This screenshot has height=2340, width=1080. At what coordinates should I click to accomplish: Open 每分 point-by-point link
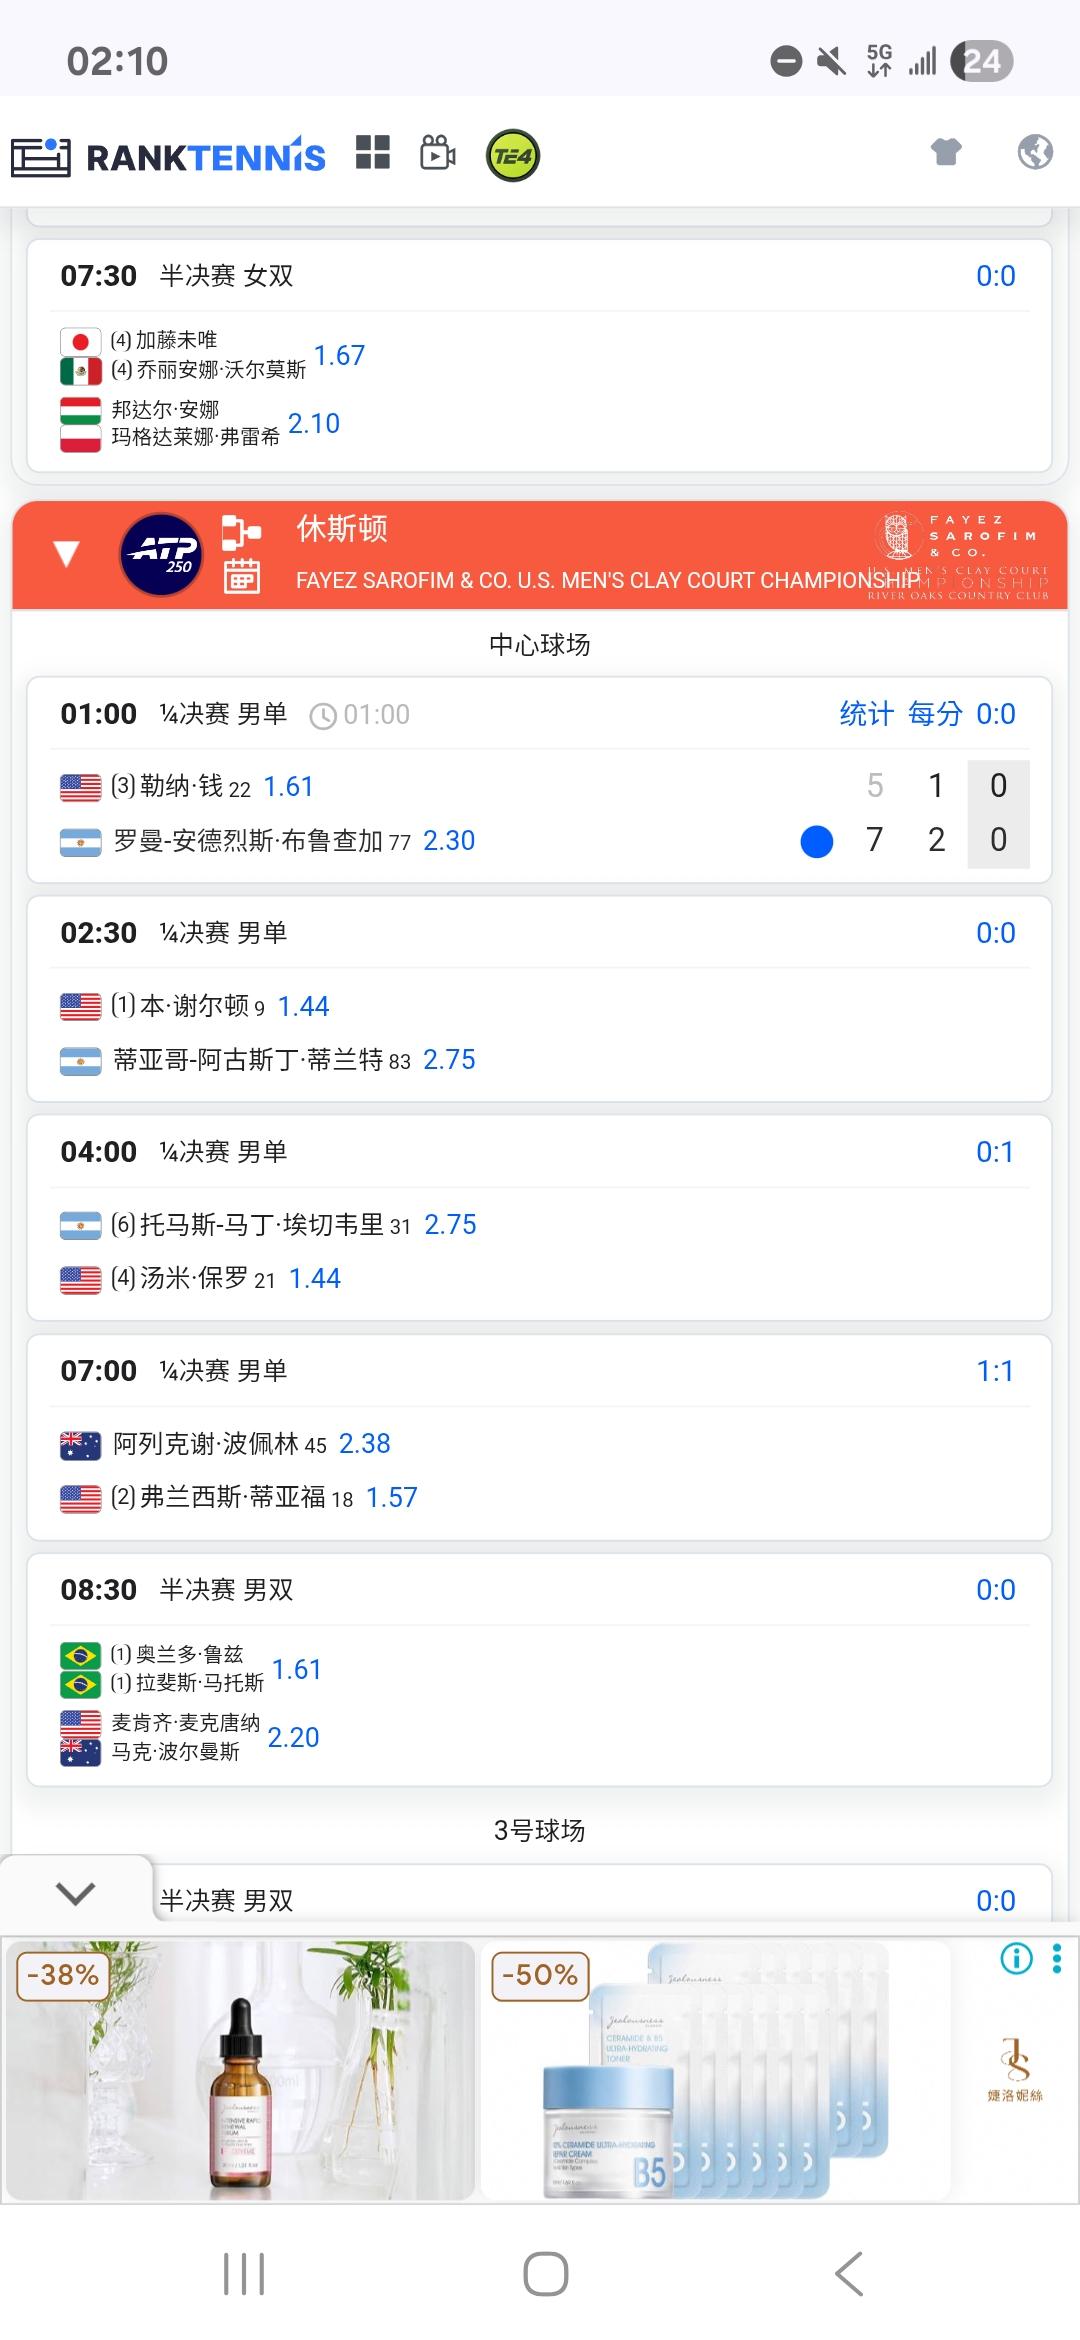pos(935,714)
